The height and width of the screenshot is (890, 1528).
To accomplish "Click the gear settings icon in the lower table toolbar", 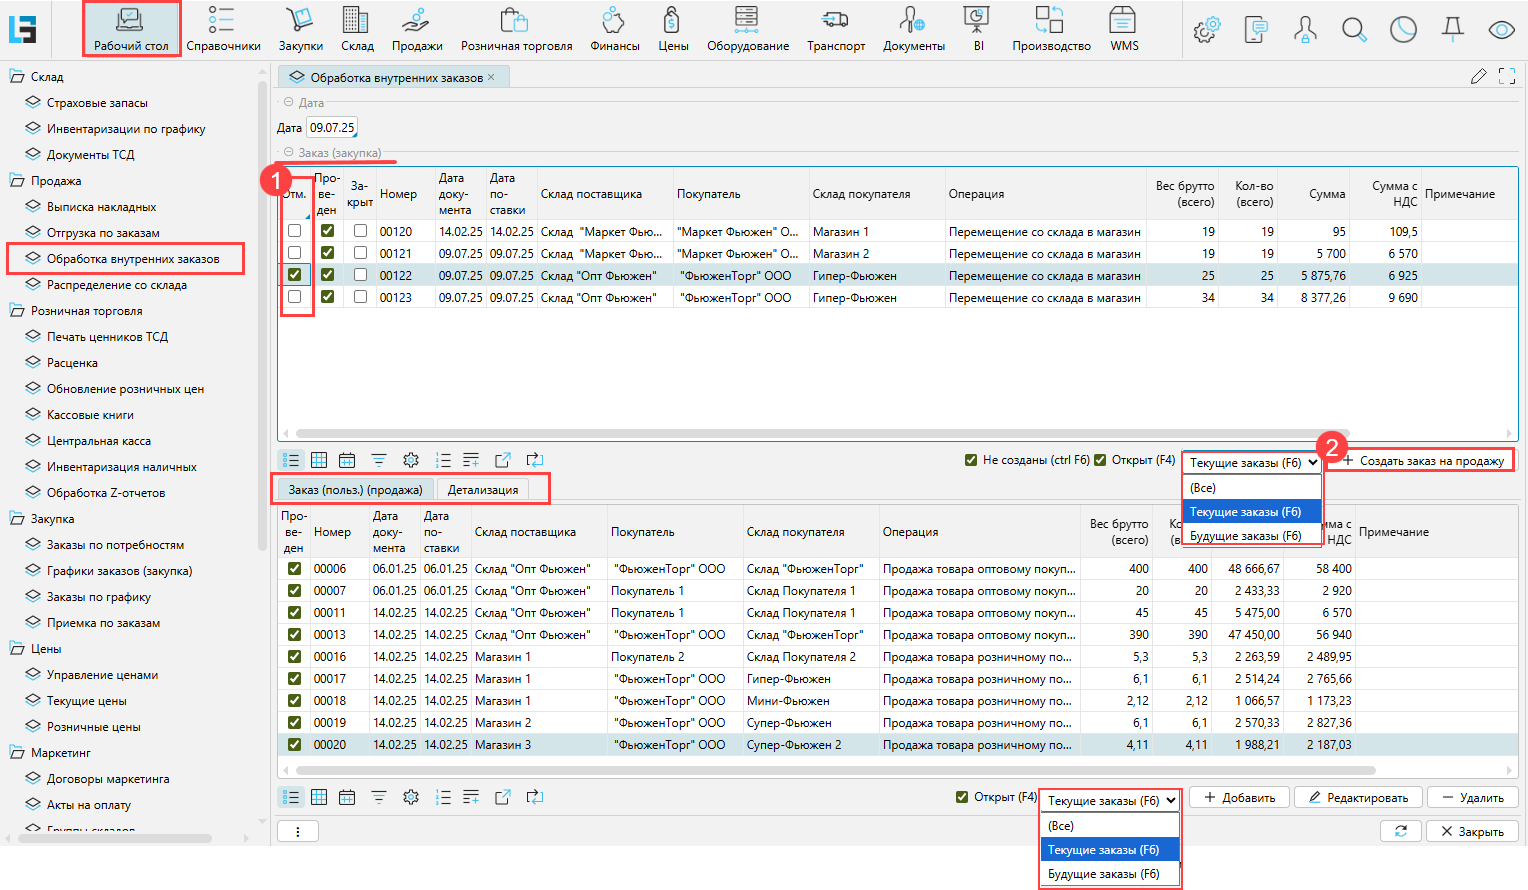I will click(x=411, y=797).
